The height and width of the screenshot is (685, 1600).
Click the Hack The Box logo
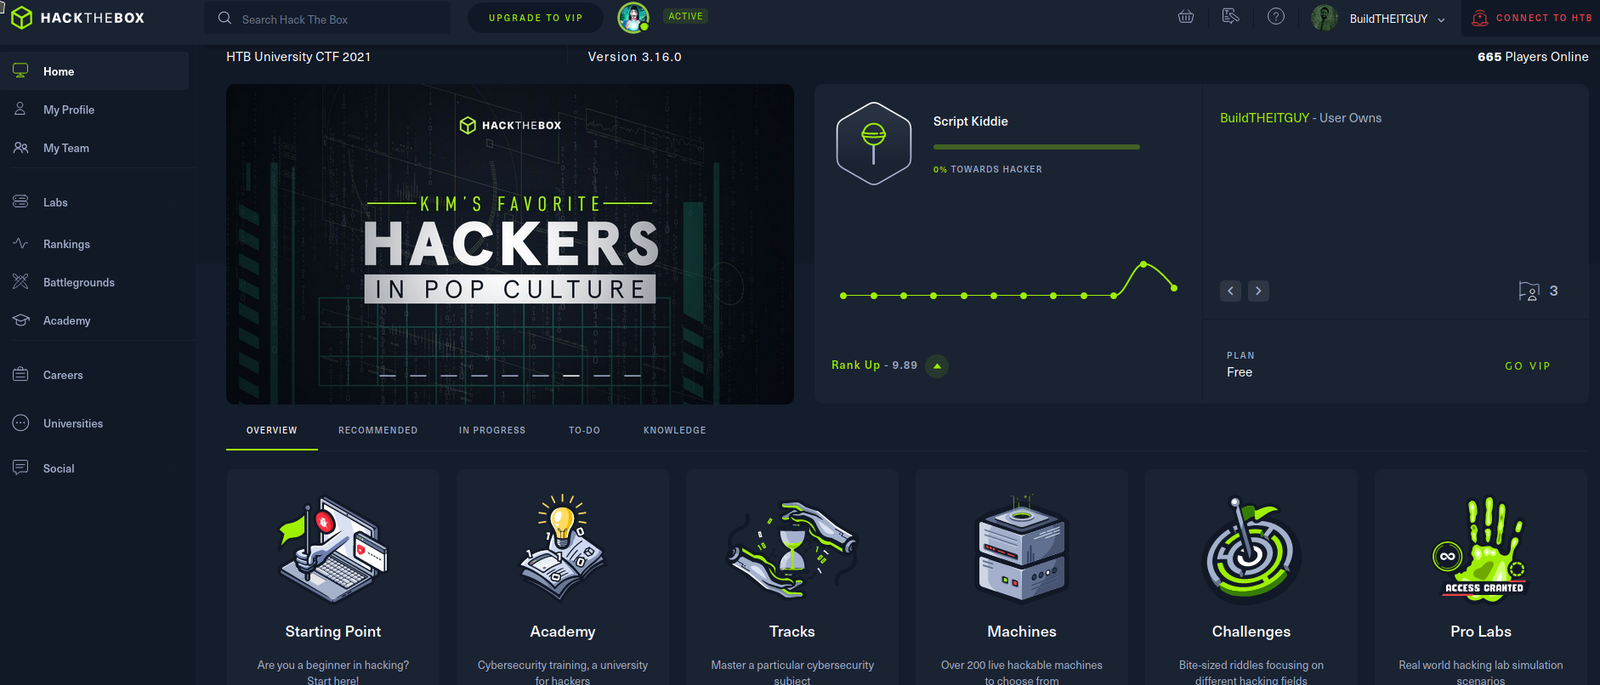point(77,18)
